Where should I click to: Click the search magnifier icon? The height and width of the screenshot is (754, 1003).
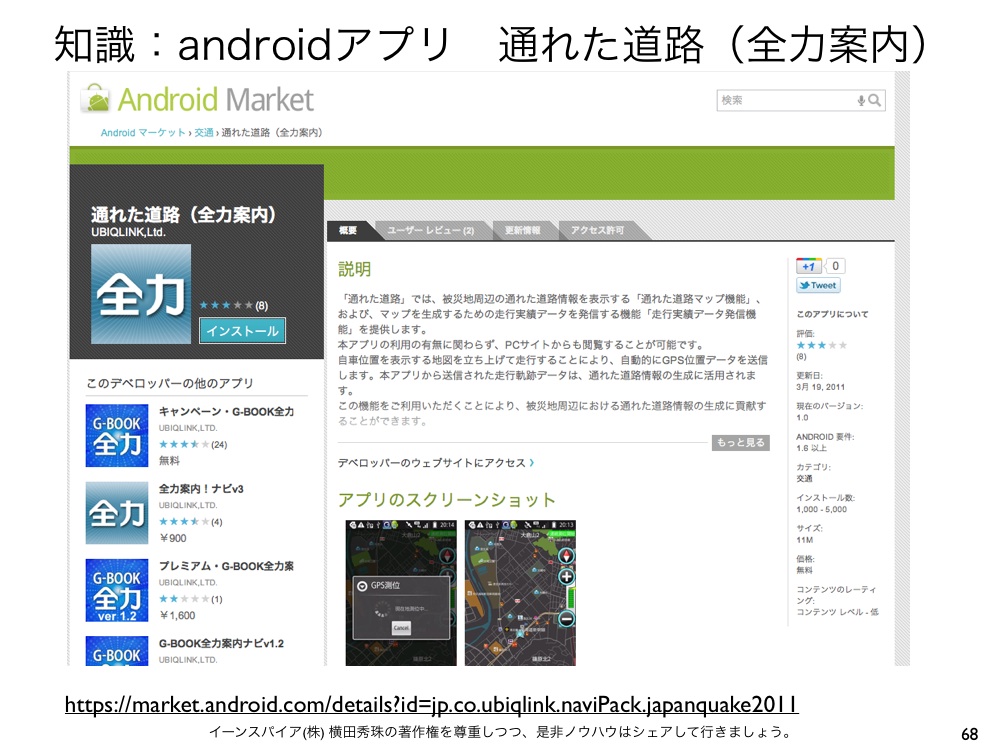tap(874, 100)
